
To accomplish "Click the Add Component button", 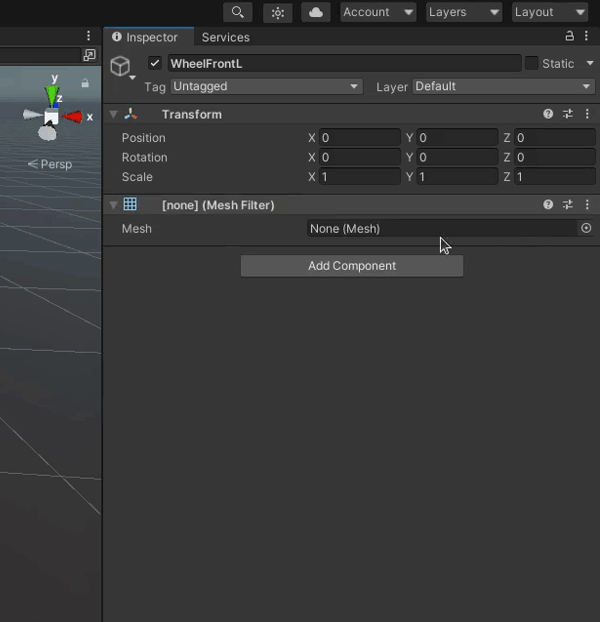I will [352, 266].
